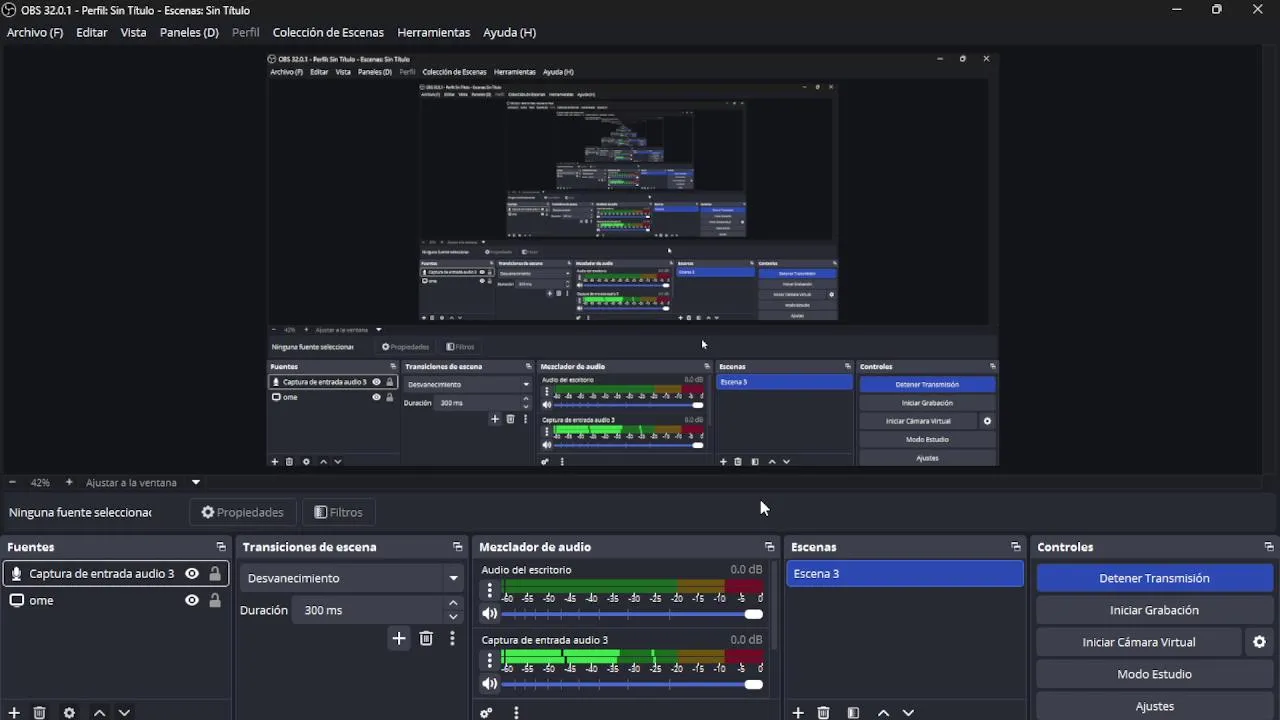Open advanced audio properties via the gears icon
The image size is (1280, 720).
486,713
